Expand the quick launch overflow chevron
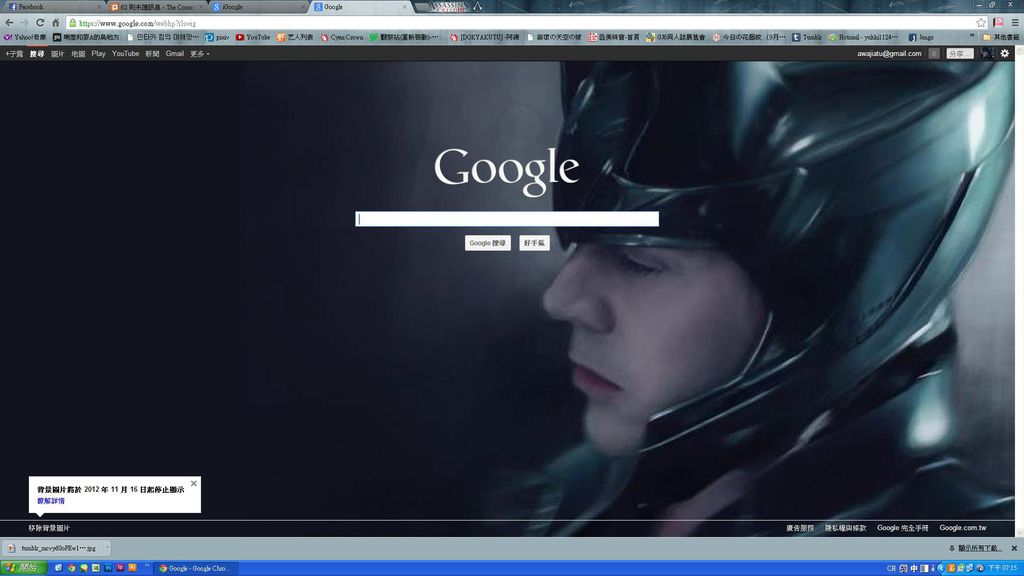This screenshot has width=1024, height=576. click(x=146, y=567)
